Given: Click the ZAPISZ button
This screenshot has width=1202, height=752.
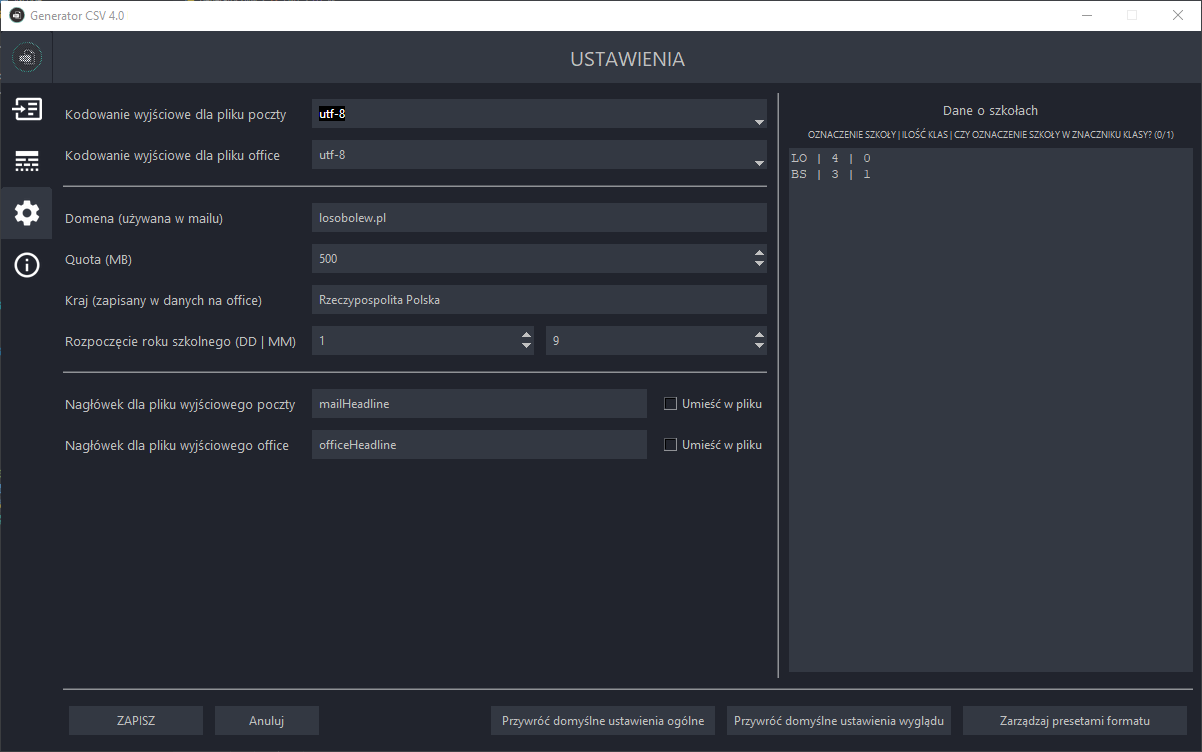Looking at the screenshot, I should tap(136, 720).
